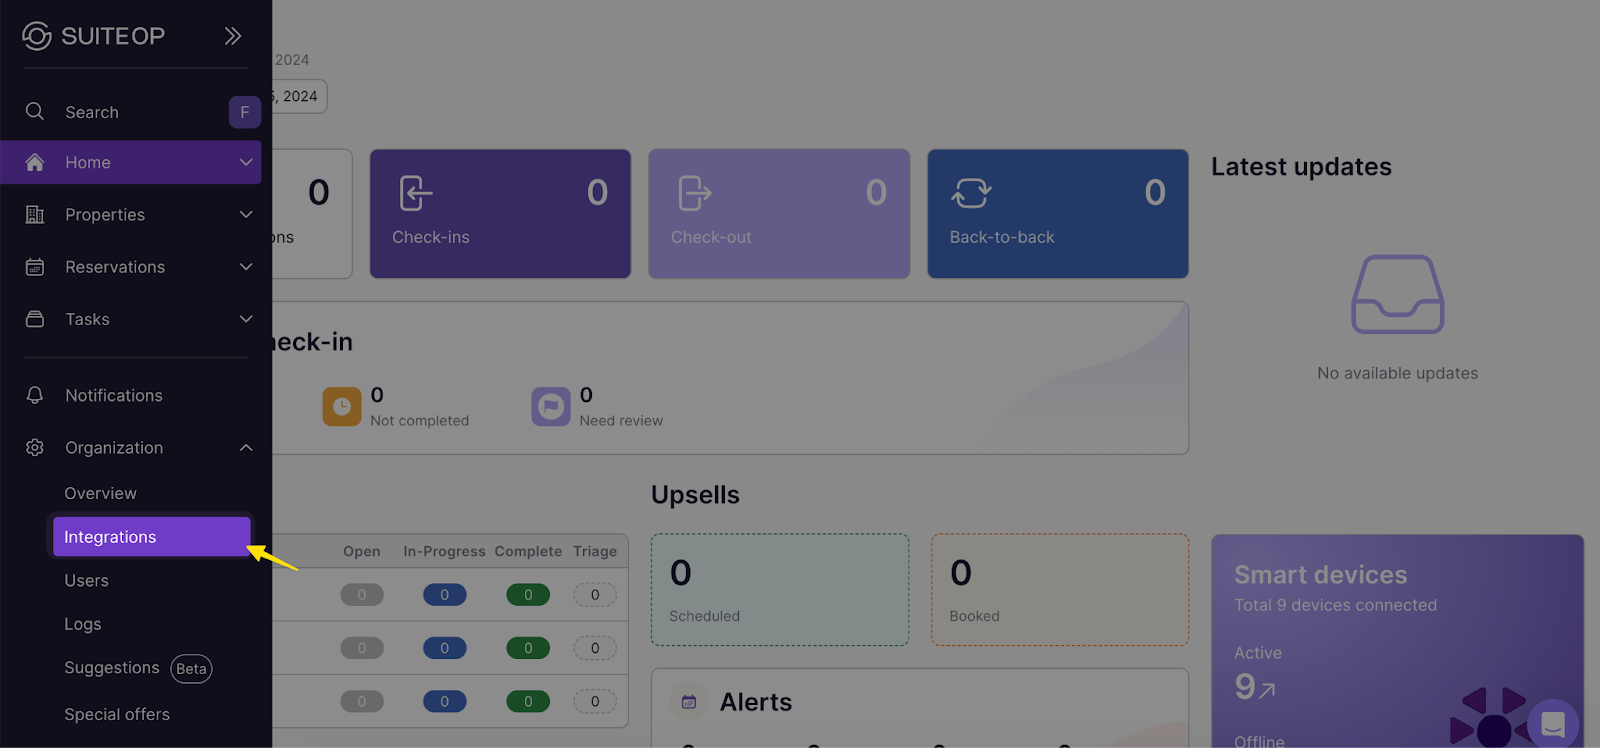Go to Special offers
Screen dimensions: 1600x748
117,714
